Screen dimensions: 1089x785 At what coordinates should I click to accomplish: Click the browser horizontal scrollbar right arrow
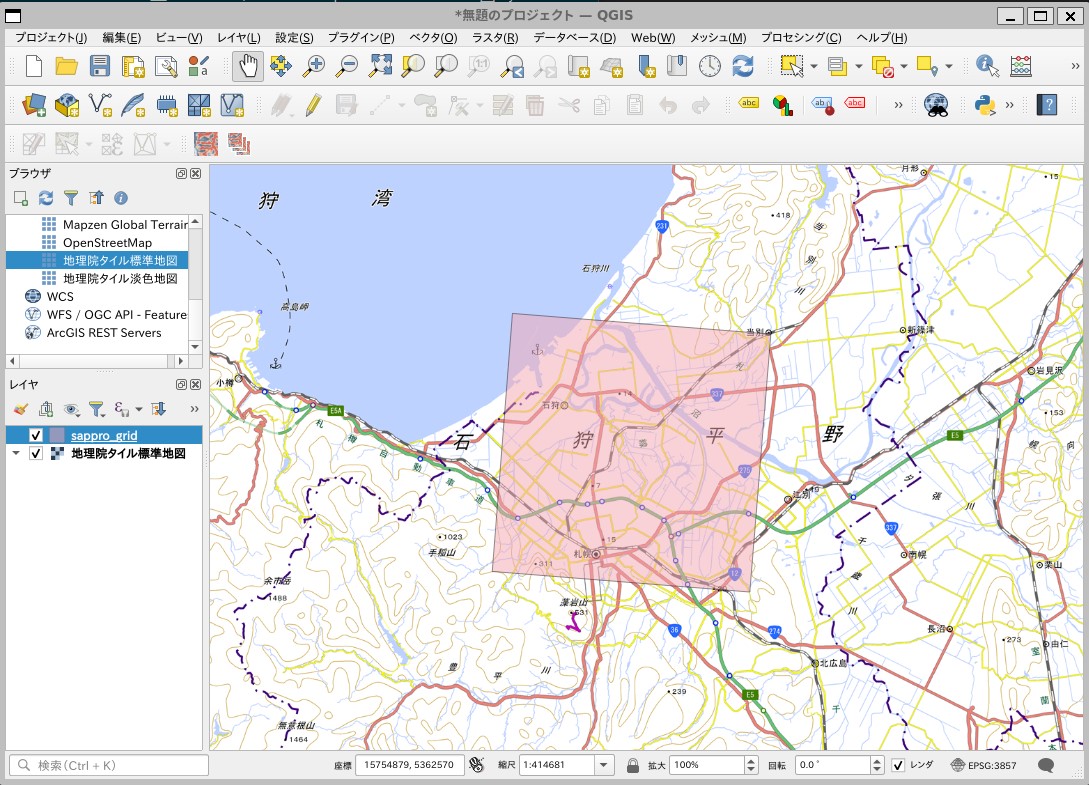pos(181,361)
